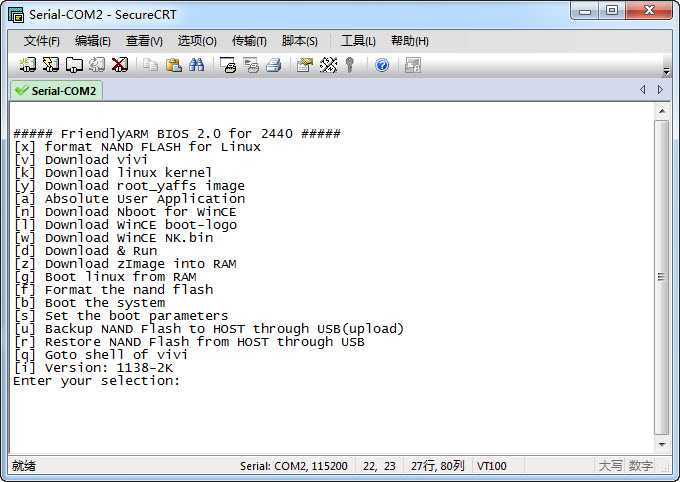Click '27行, 80列' in the status bar
Screen dimensions: 680x482
pyautogui.click(x=437, y=466)
